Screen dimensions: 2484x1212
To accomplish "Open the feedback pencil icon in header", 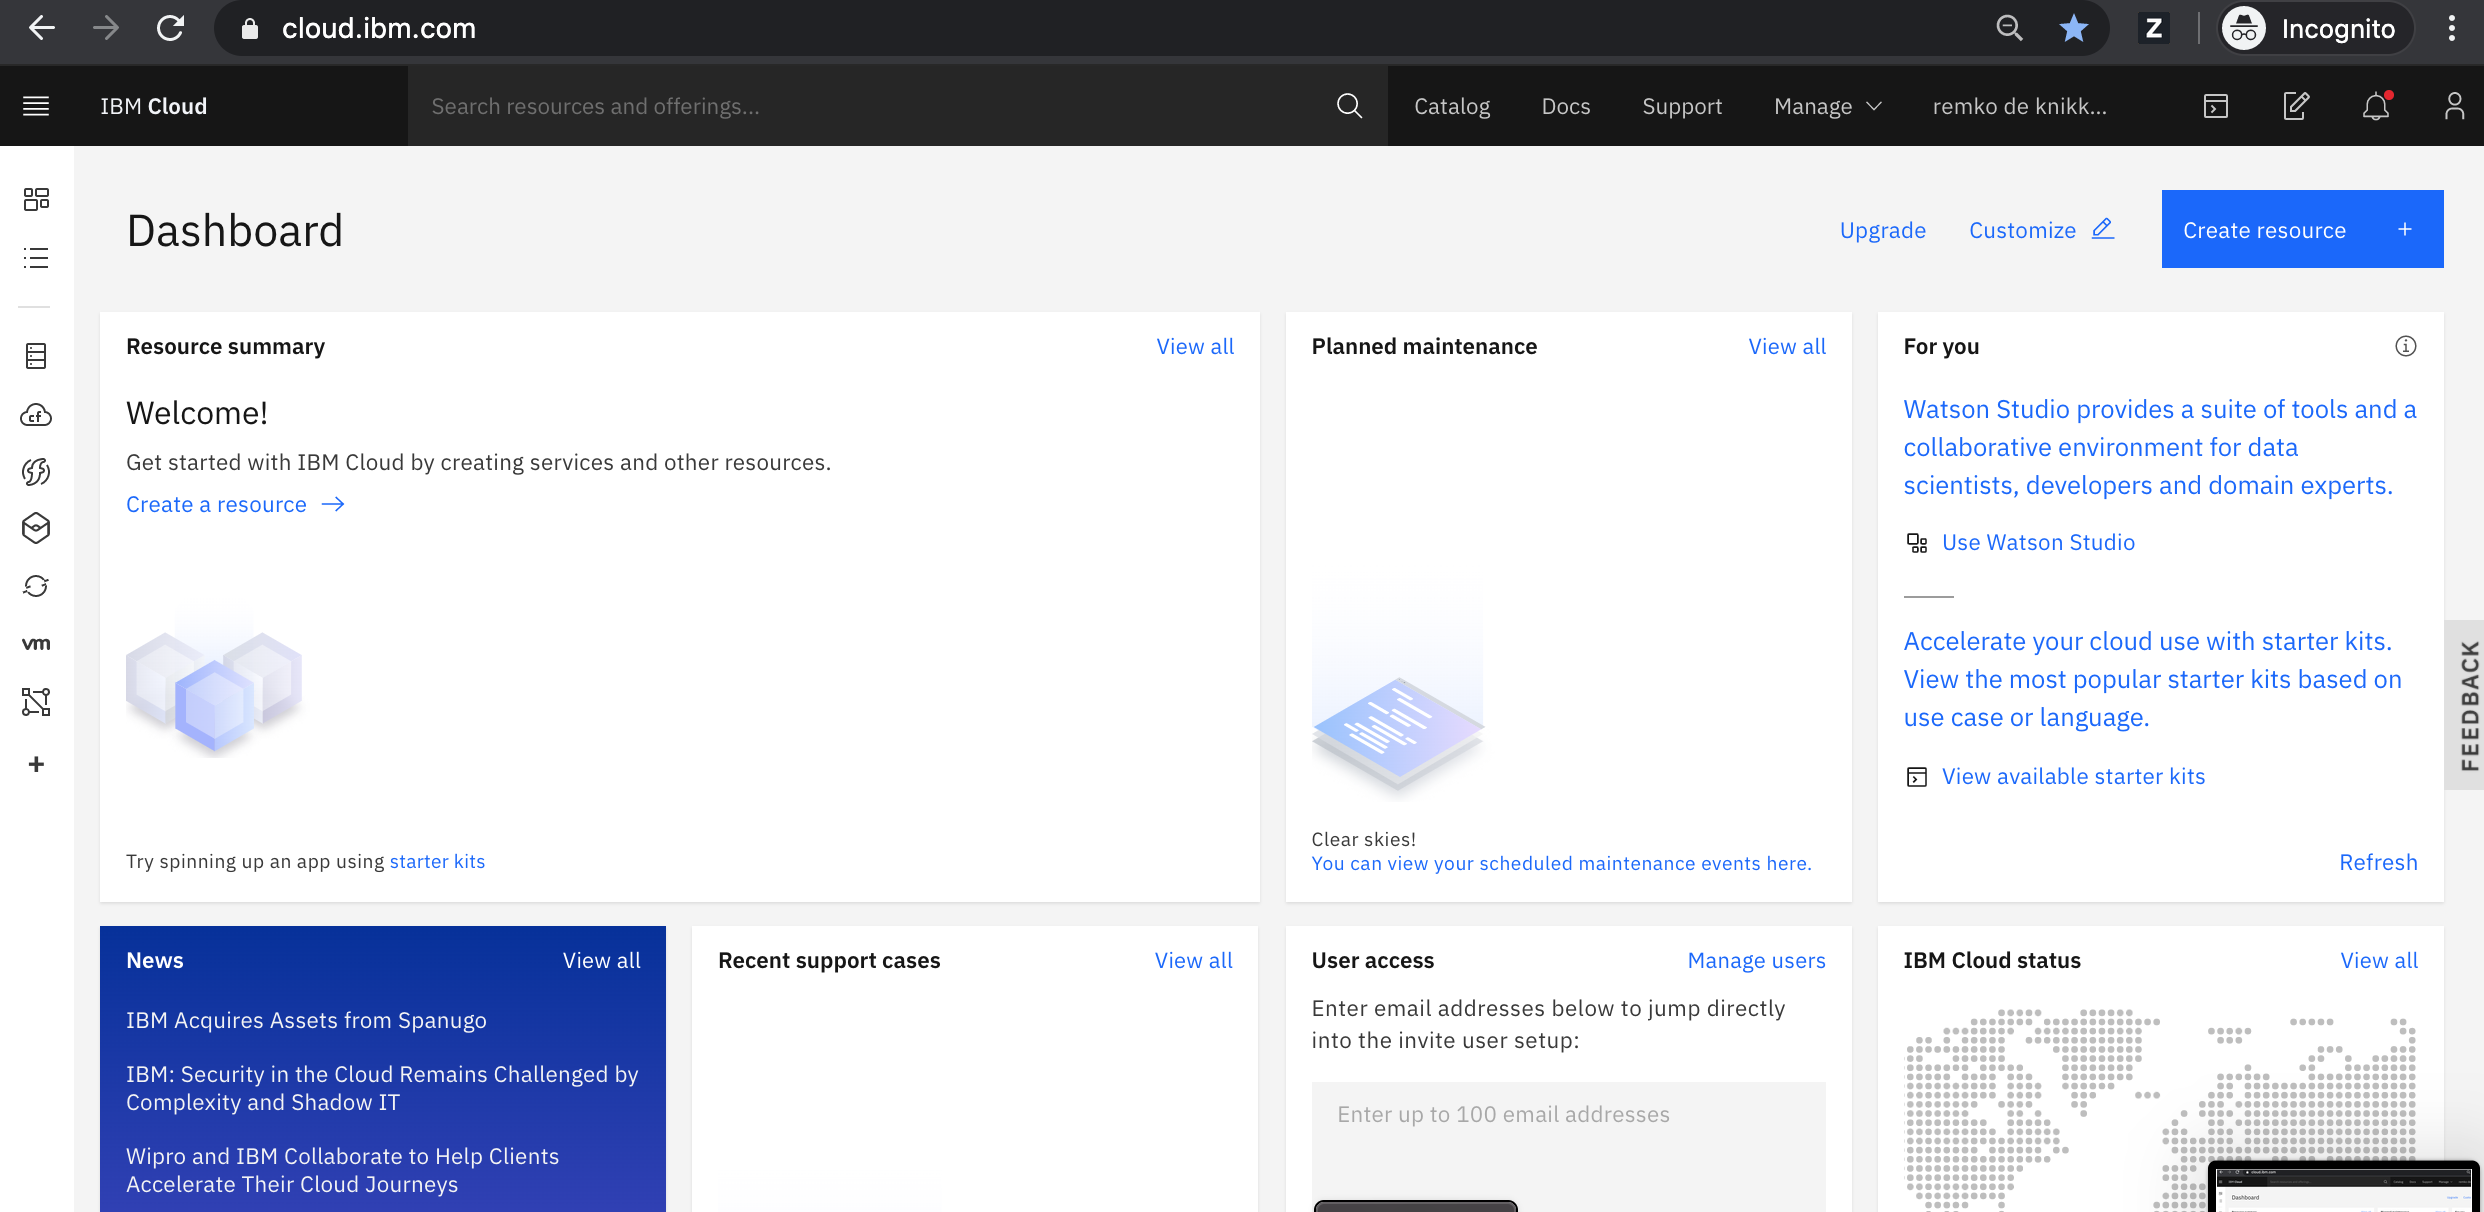I will pos(2296,106).
